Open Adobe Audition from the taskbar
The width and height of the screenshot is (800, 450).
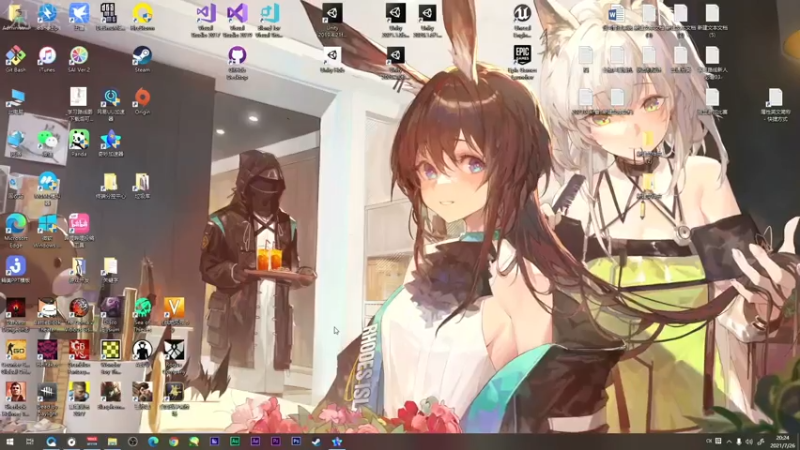click(x=235, y=441)
